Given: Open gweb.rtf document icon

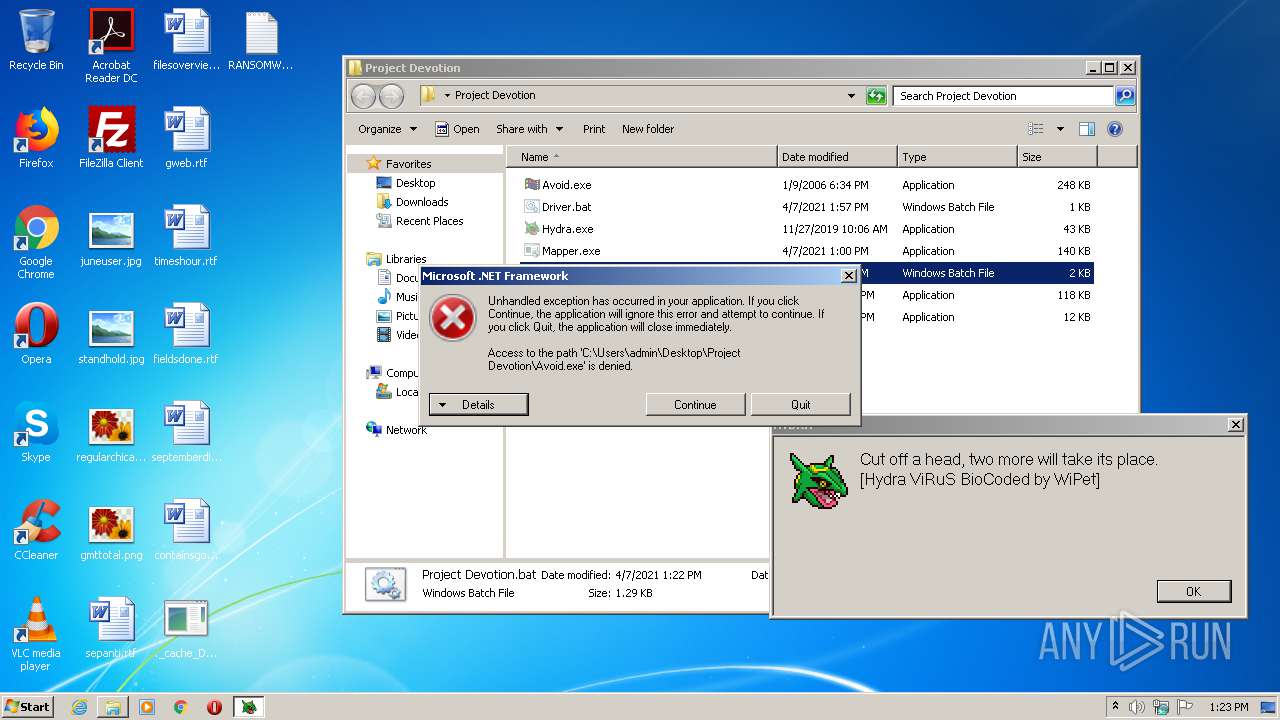Looking at the screenshot, I should 186,138.
